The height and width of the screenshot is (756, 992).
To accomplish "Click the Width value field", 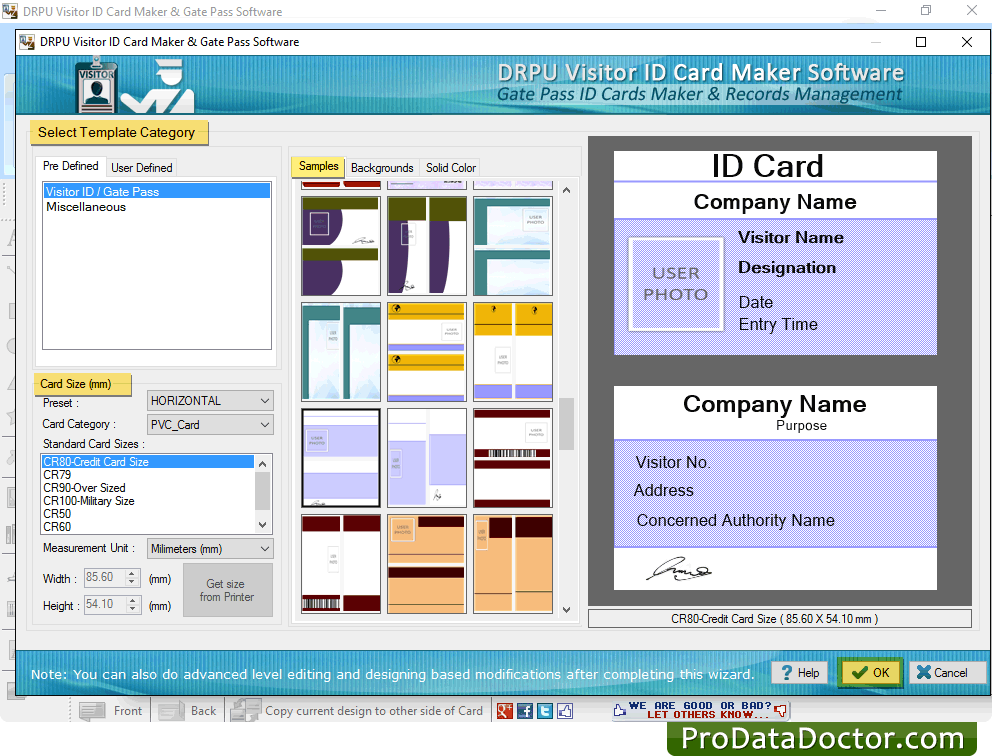I will pos(104,577).
